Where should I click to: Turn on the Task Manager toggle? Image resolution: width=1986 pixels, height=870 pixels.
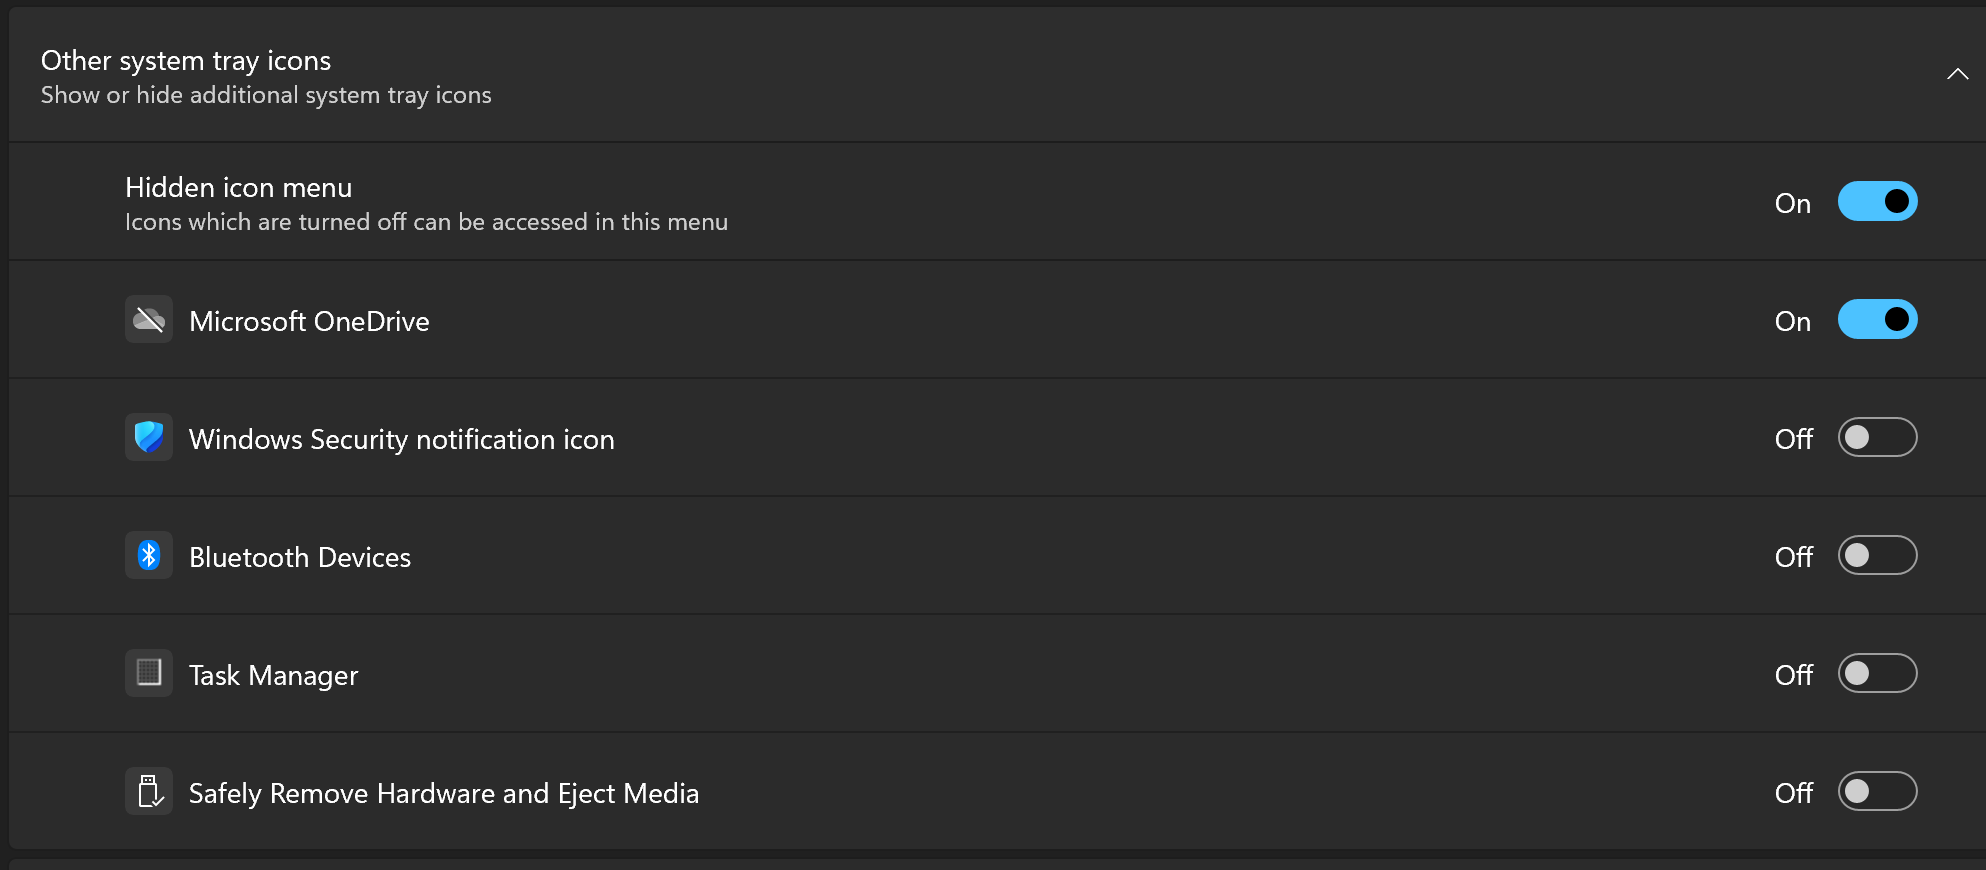tap(1877, 674)
